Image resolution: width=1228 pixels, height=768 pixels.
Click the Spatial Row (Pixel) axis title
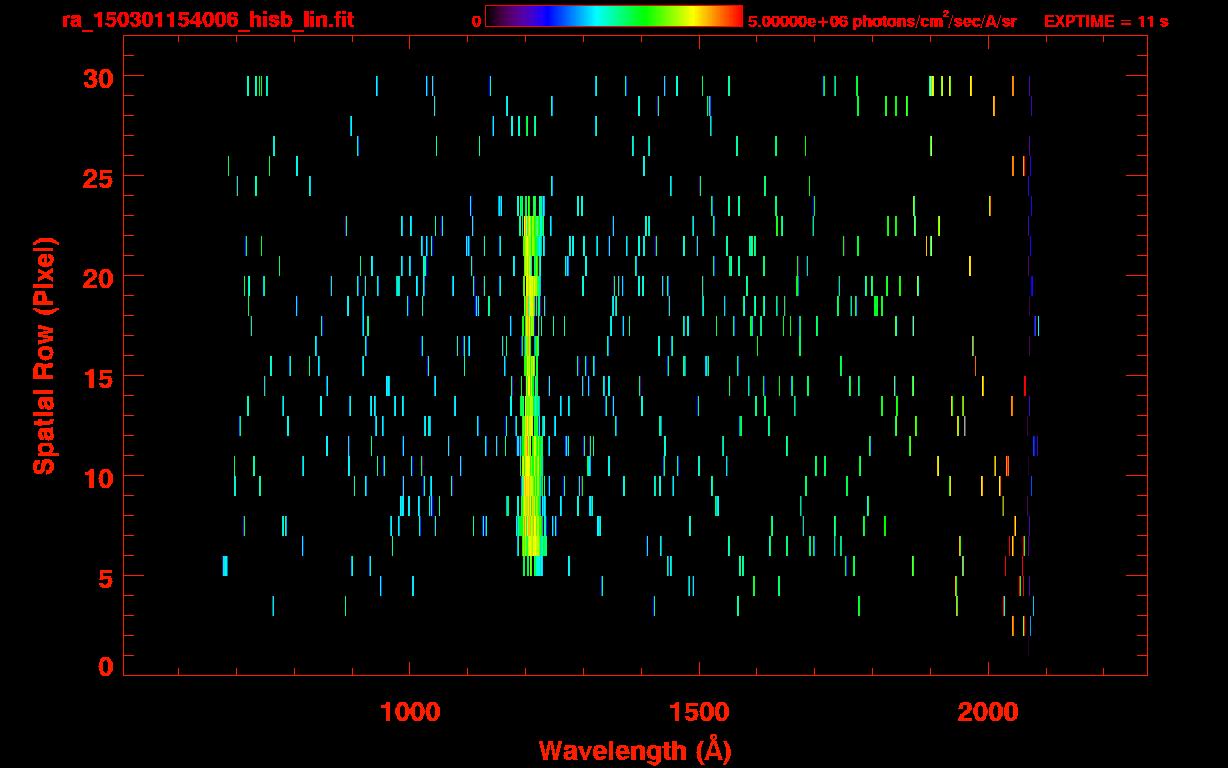coord(44,356)
